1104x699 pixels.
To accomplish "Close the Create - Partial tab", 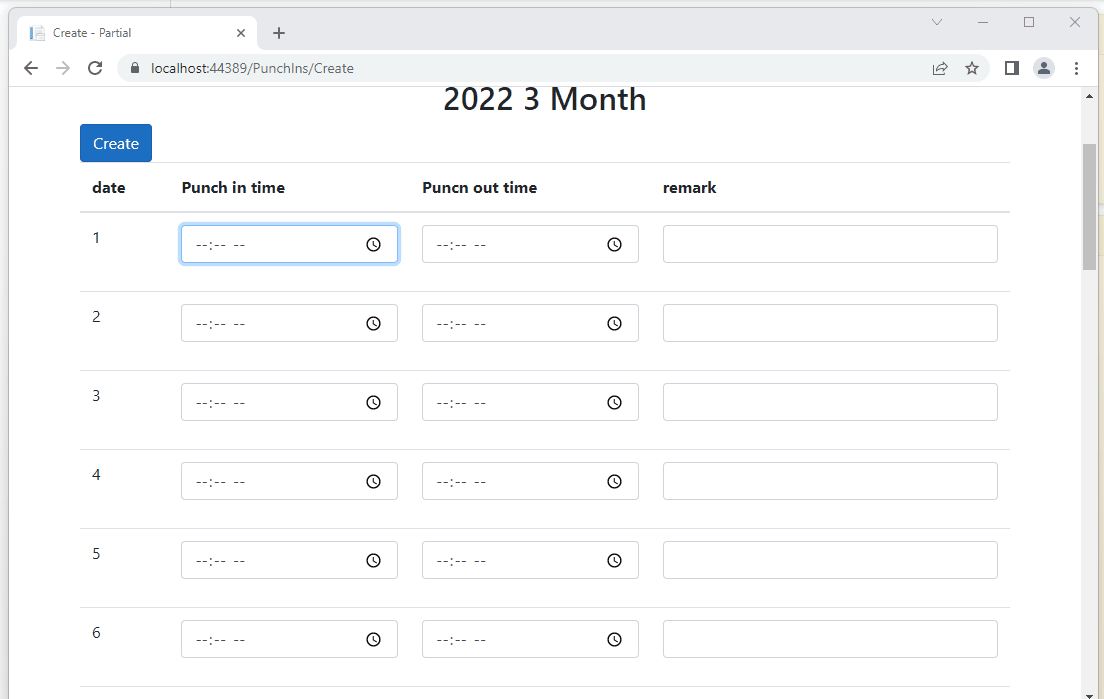I will [x=241, y=33].
